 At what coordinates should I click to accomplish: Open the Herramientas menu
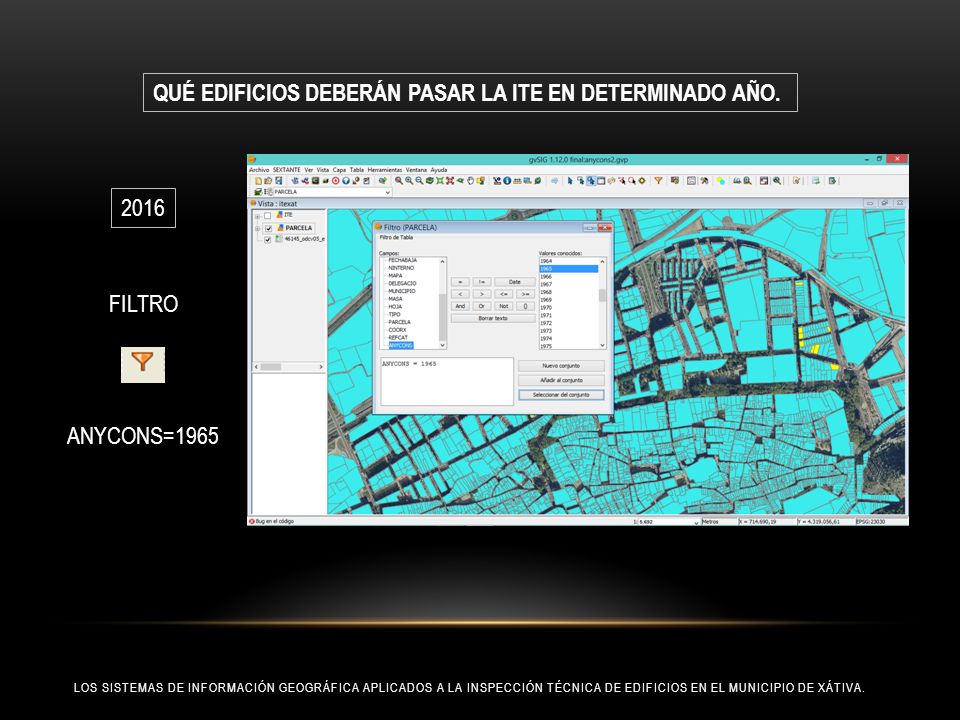point(384,170)
